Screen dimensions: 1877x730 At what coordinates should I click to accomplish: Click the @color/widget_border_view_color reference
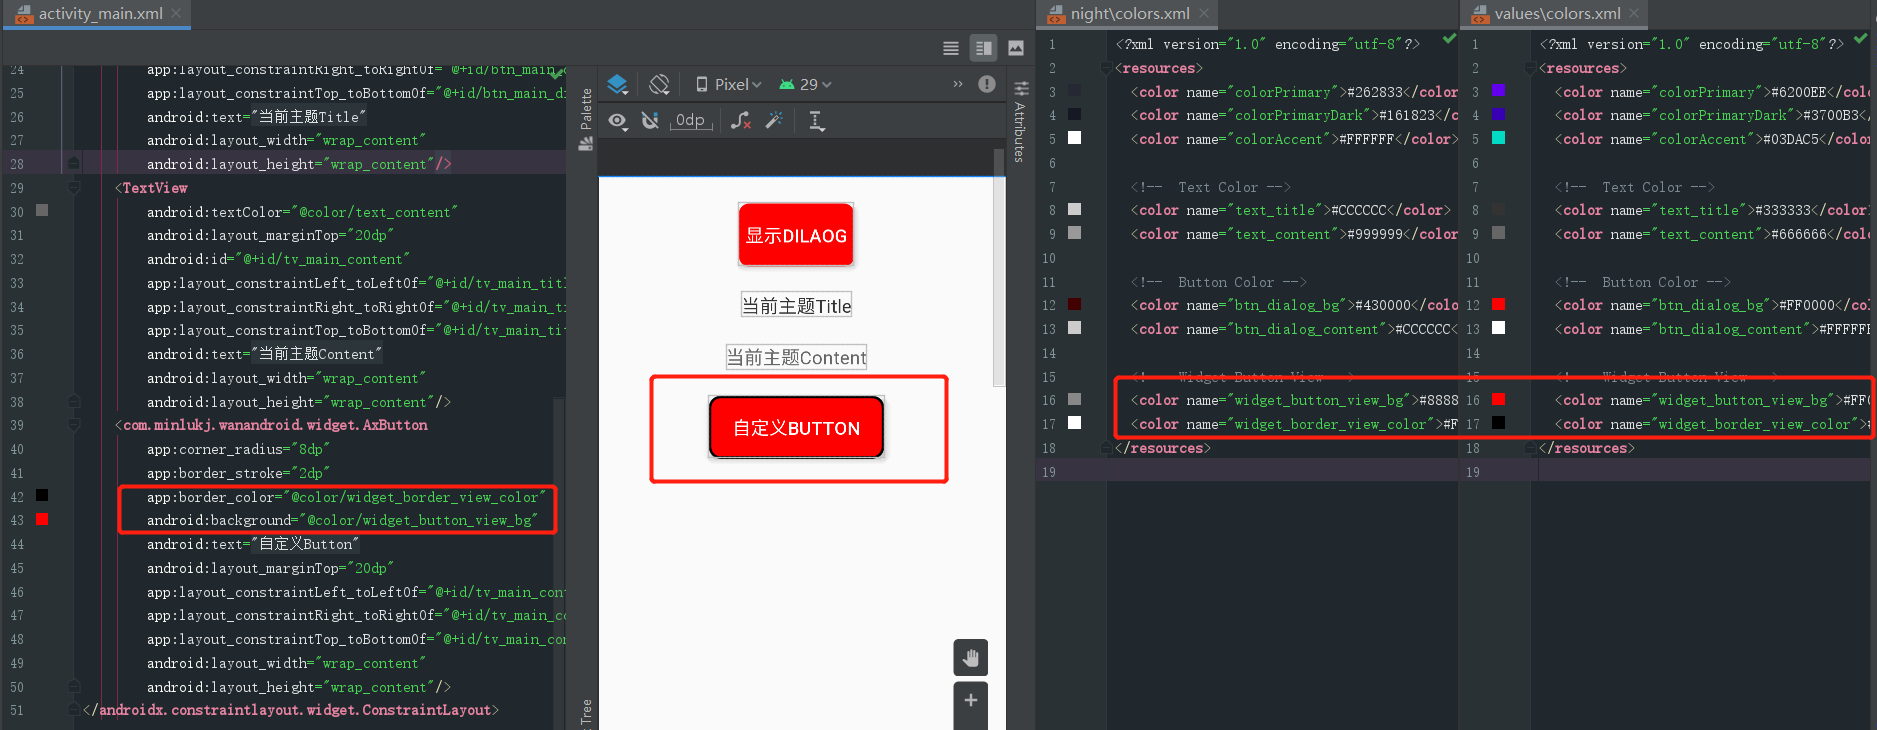click(x=414, y=497)
